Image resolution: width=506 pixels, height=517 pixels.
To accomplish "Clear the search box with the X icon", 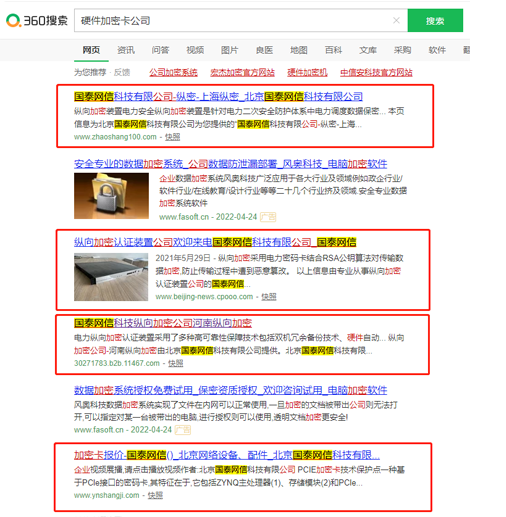I will pyautogui.click(x=396, y=21).
